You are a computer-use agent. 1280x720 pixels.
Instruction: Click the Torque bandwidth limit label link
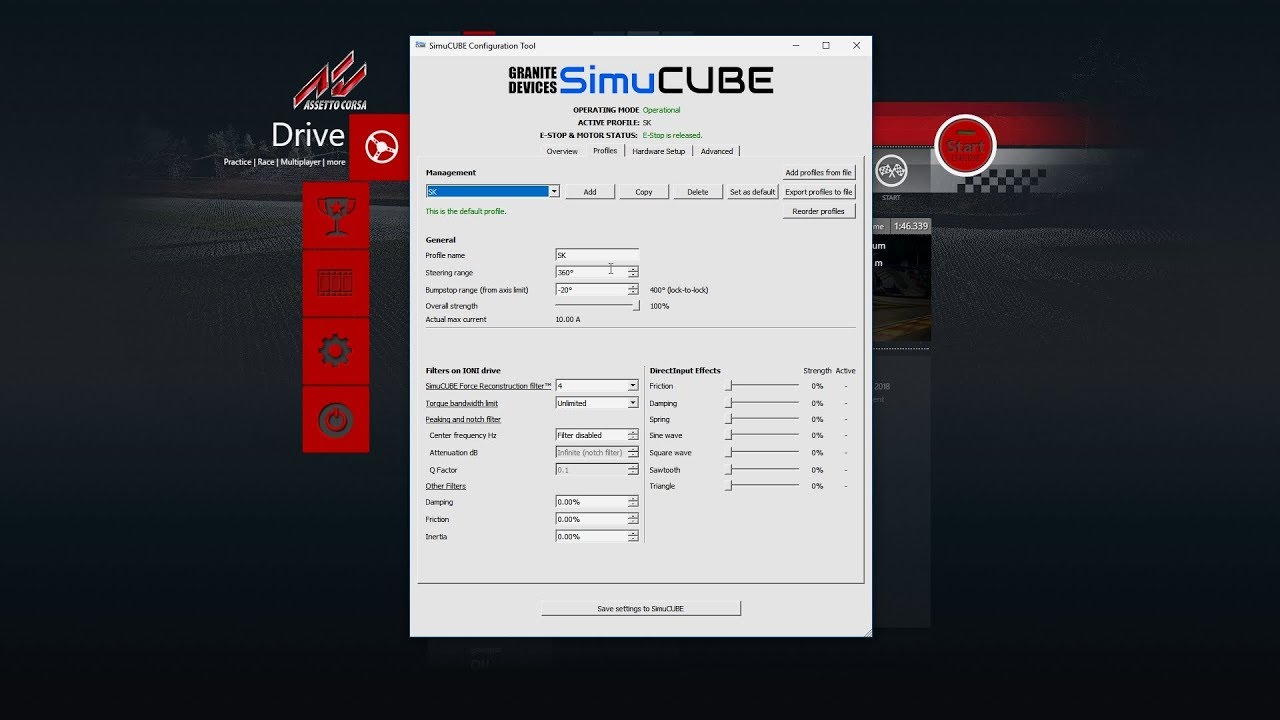tap(461, 403)
